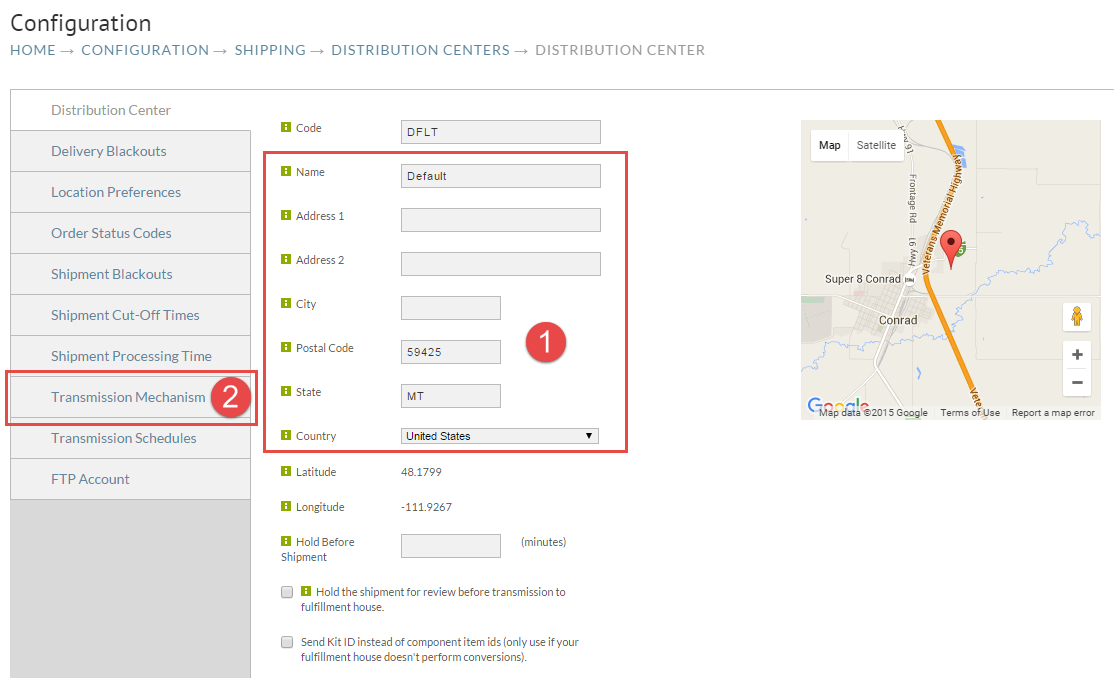
Task: Click the info icon beside Postal Code
Action: click(x=286, y=348)
